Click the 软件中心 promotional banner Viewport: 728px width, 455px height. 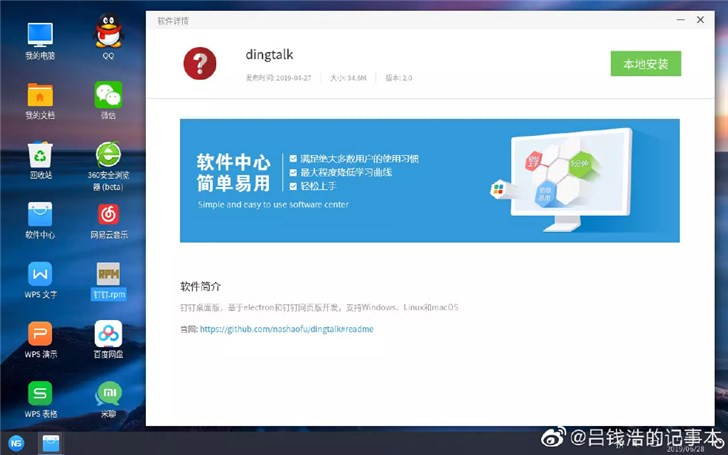click(x=429, y=180)
